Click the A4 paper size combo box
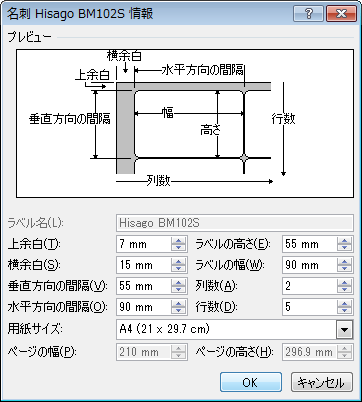The image size is (362, 402). click(235, 330)
